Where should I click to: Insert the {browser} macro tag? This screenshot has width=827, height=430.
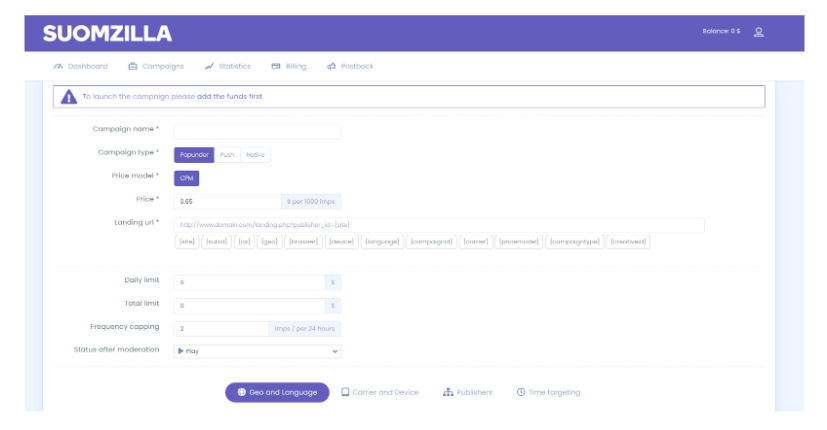[303, 242]
